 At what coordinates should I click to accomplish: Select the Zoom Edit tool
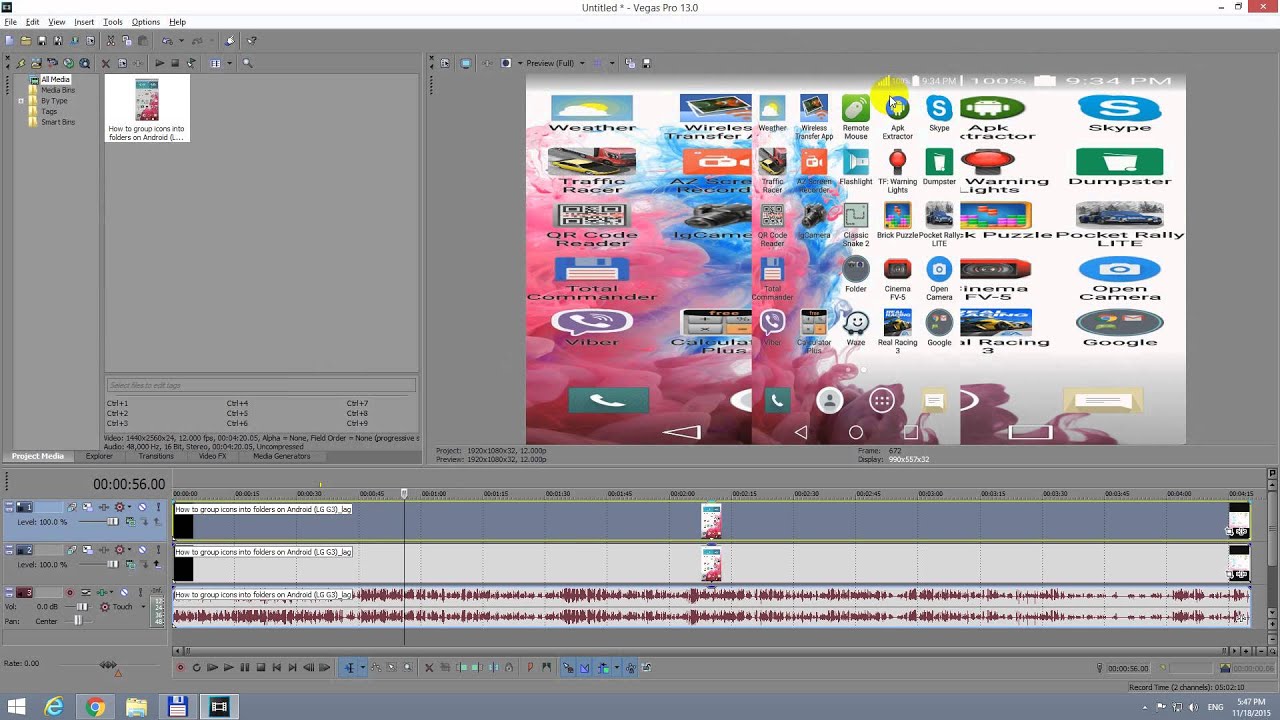tap(407, 667)
